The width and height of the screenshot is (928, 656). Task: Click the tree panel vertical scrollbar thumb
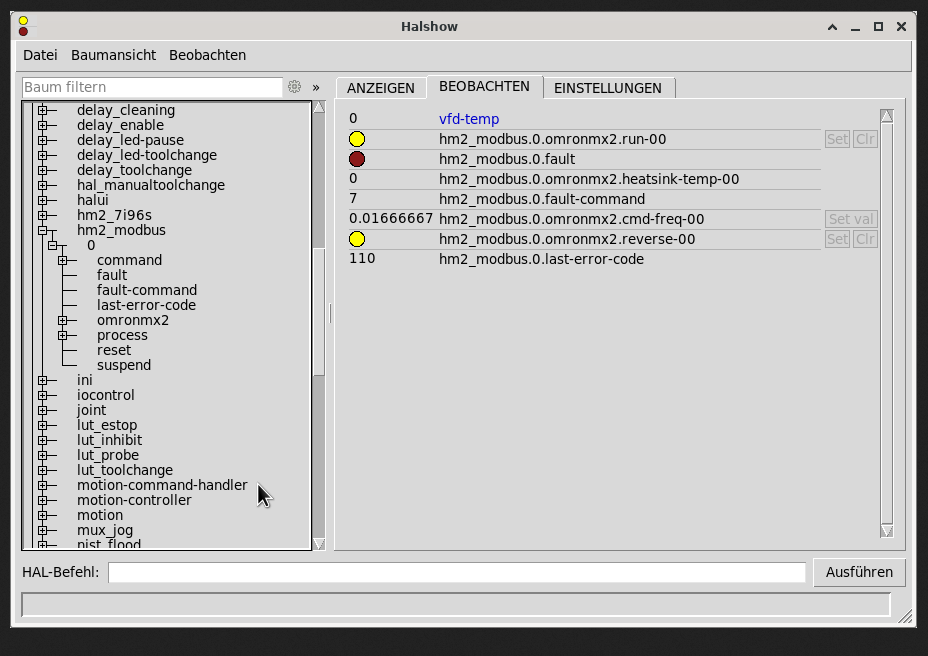pos(319,310)
